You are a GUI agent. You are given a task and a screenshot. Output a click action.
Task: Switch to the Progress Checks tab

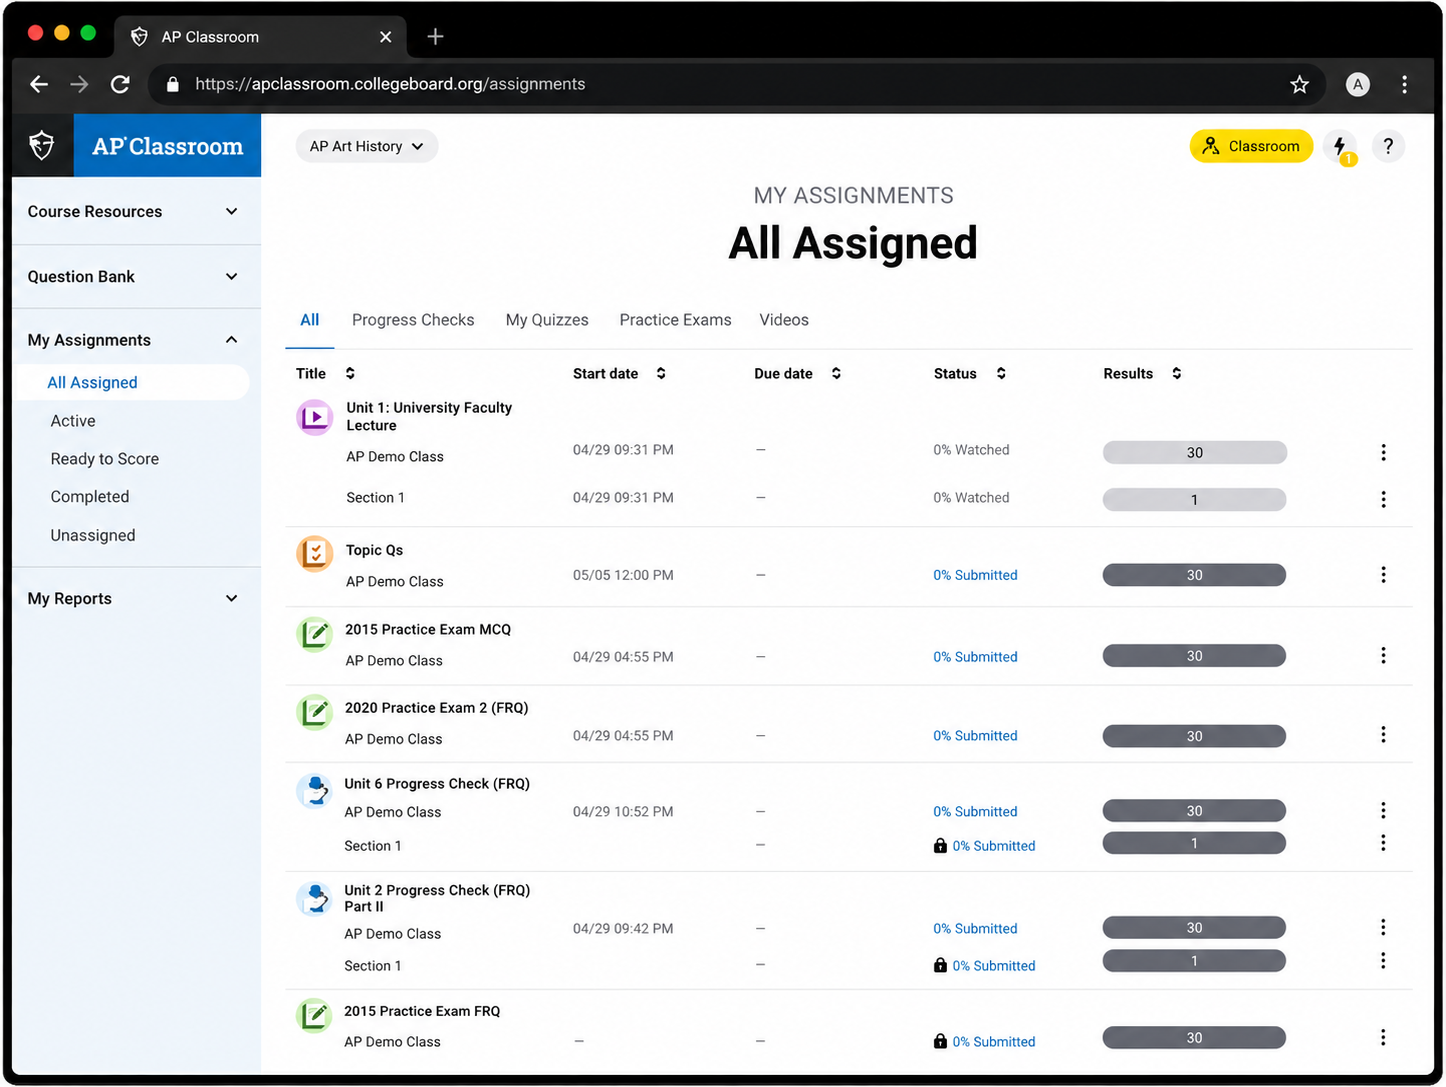(413, 320)
